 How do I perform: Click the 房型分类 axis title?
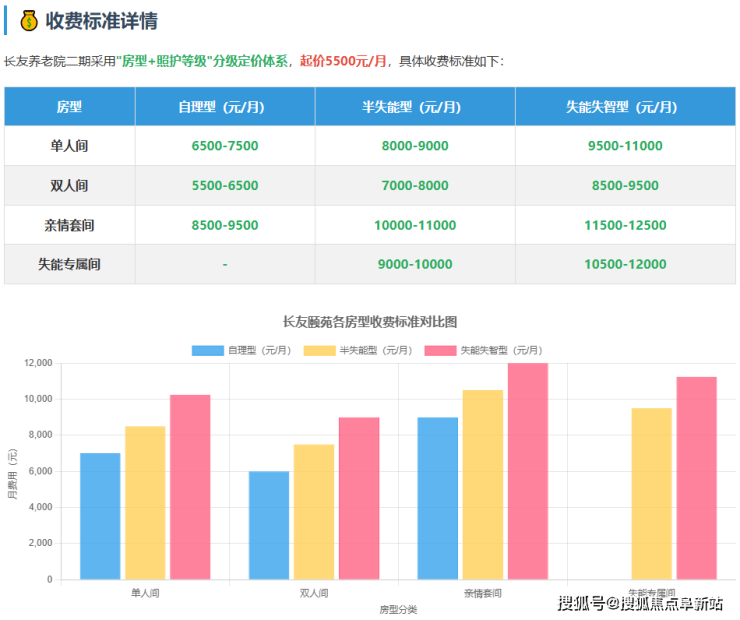(398, 610)
